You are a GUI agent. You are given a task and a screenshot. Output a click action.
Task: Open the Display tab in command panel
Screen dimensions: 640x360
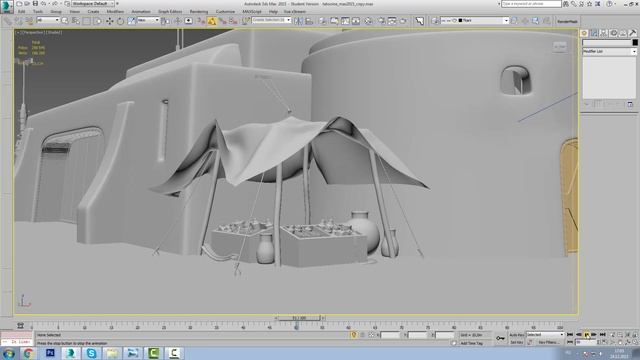click(x=623, y=33)
